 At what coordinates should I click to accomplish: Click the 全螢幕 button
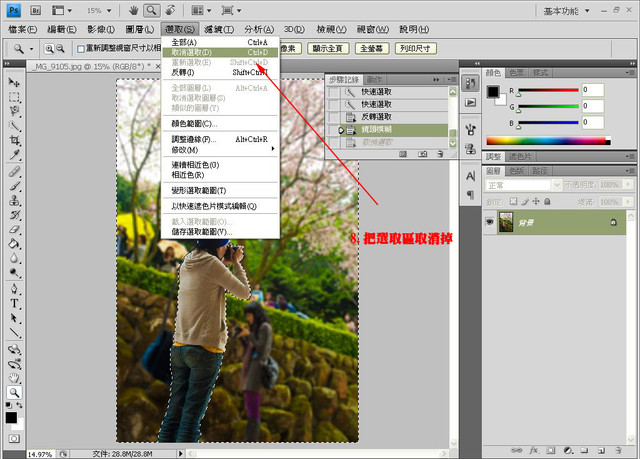coord(372,49)
